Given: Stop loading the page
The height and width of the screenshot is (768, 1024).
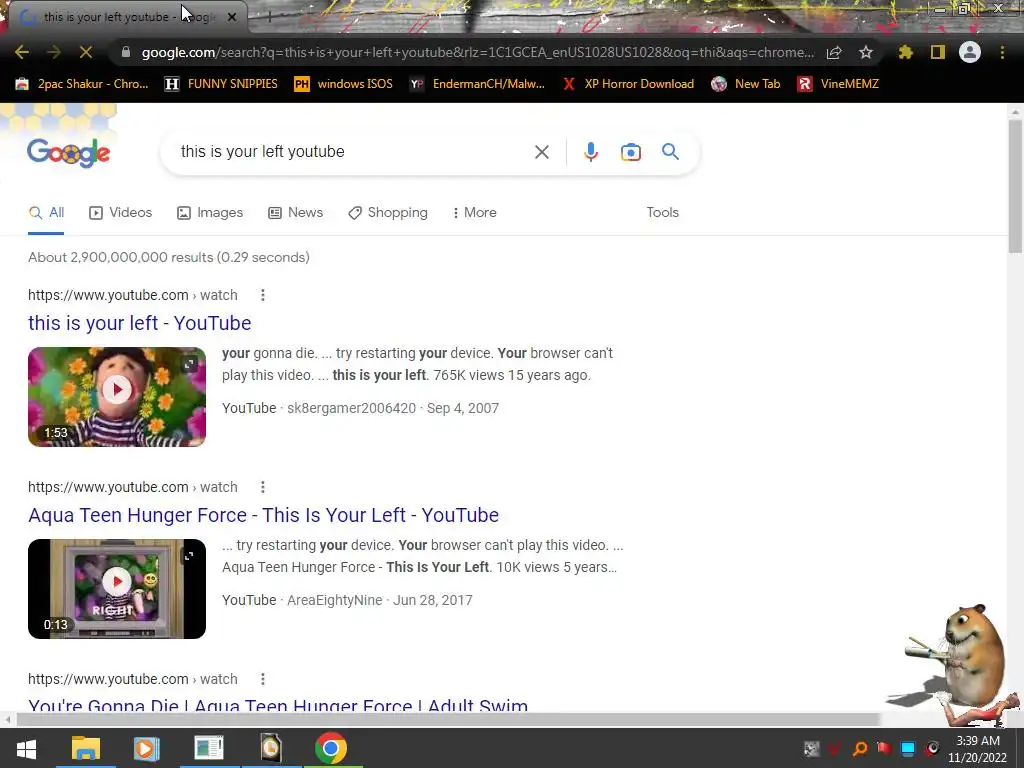Looking at the screenshot, I should (x=86, y=52).
